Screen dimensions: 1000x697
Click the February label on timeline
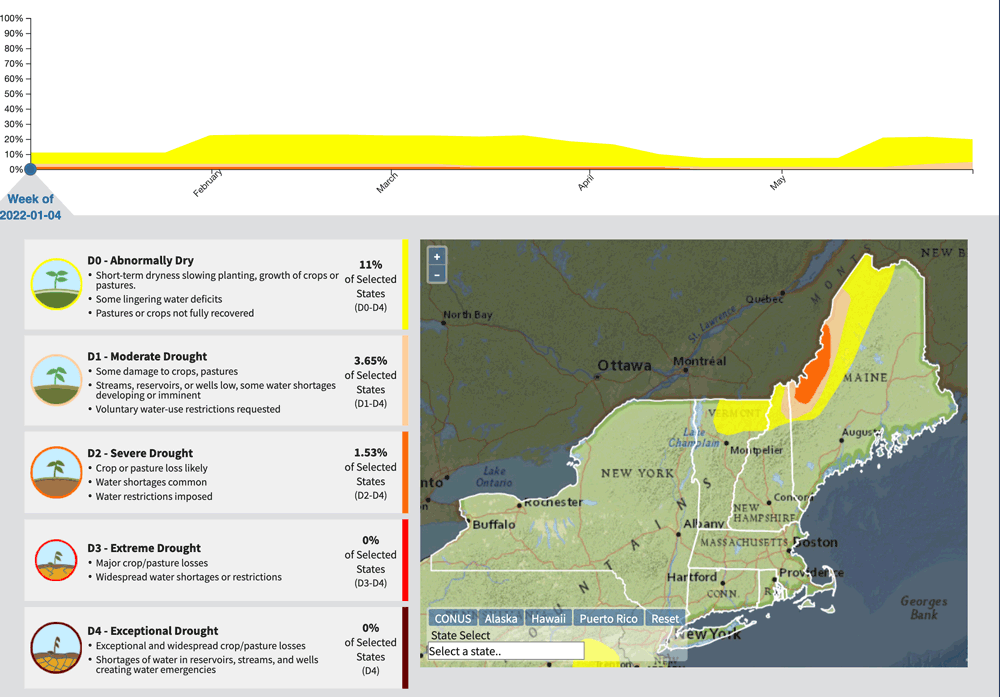point(208,183)
